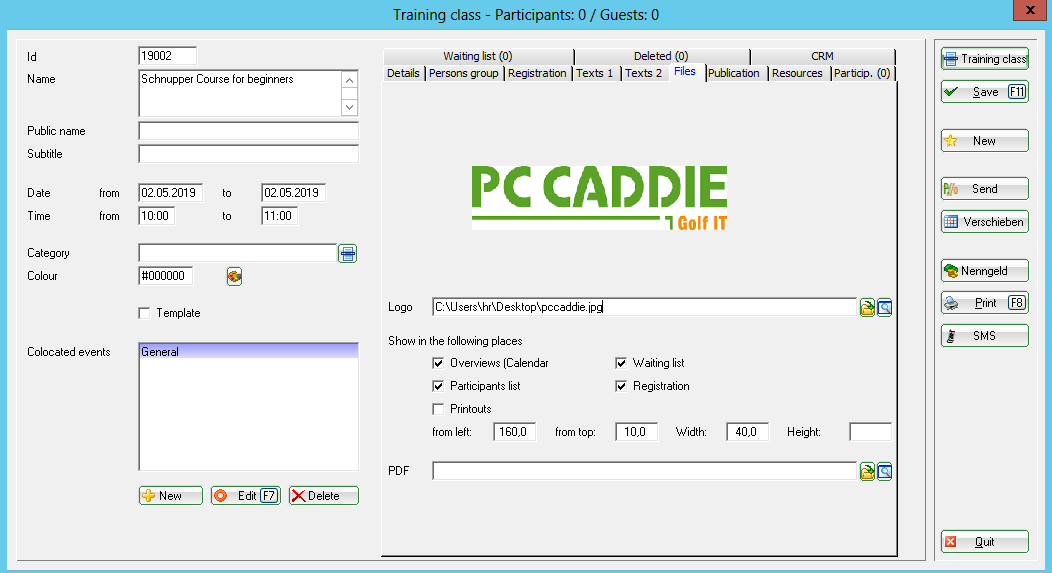
Task: Open the colour palette picker icon
Action: pyautogui.click(x=234, y=276)
